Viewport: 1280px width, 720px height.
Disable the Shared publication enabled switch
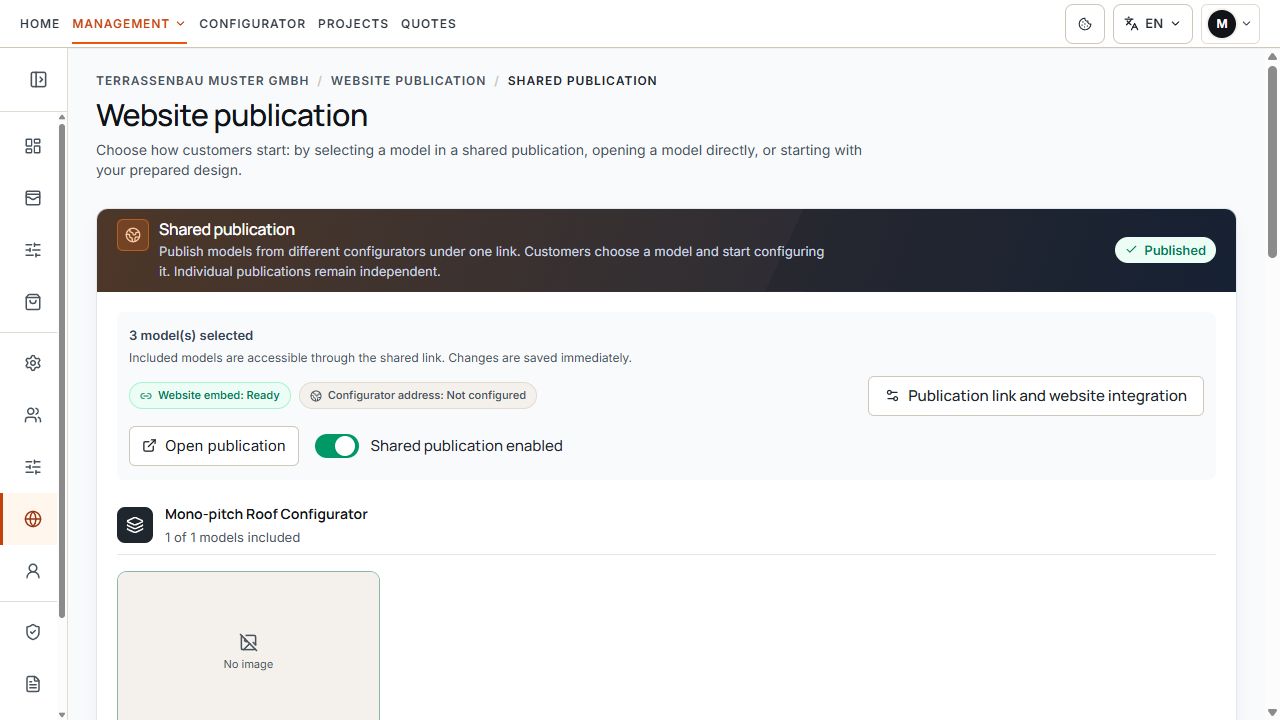tap(337, 446)
